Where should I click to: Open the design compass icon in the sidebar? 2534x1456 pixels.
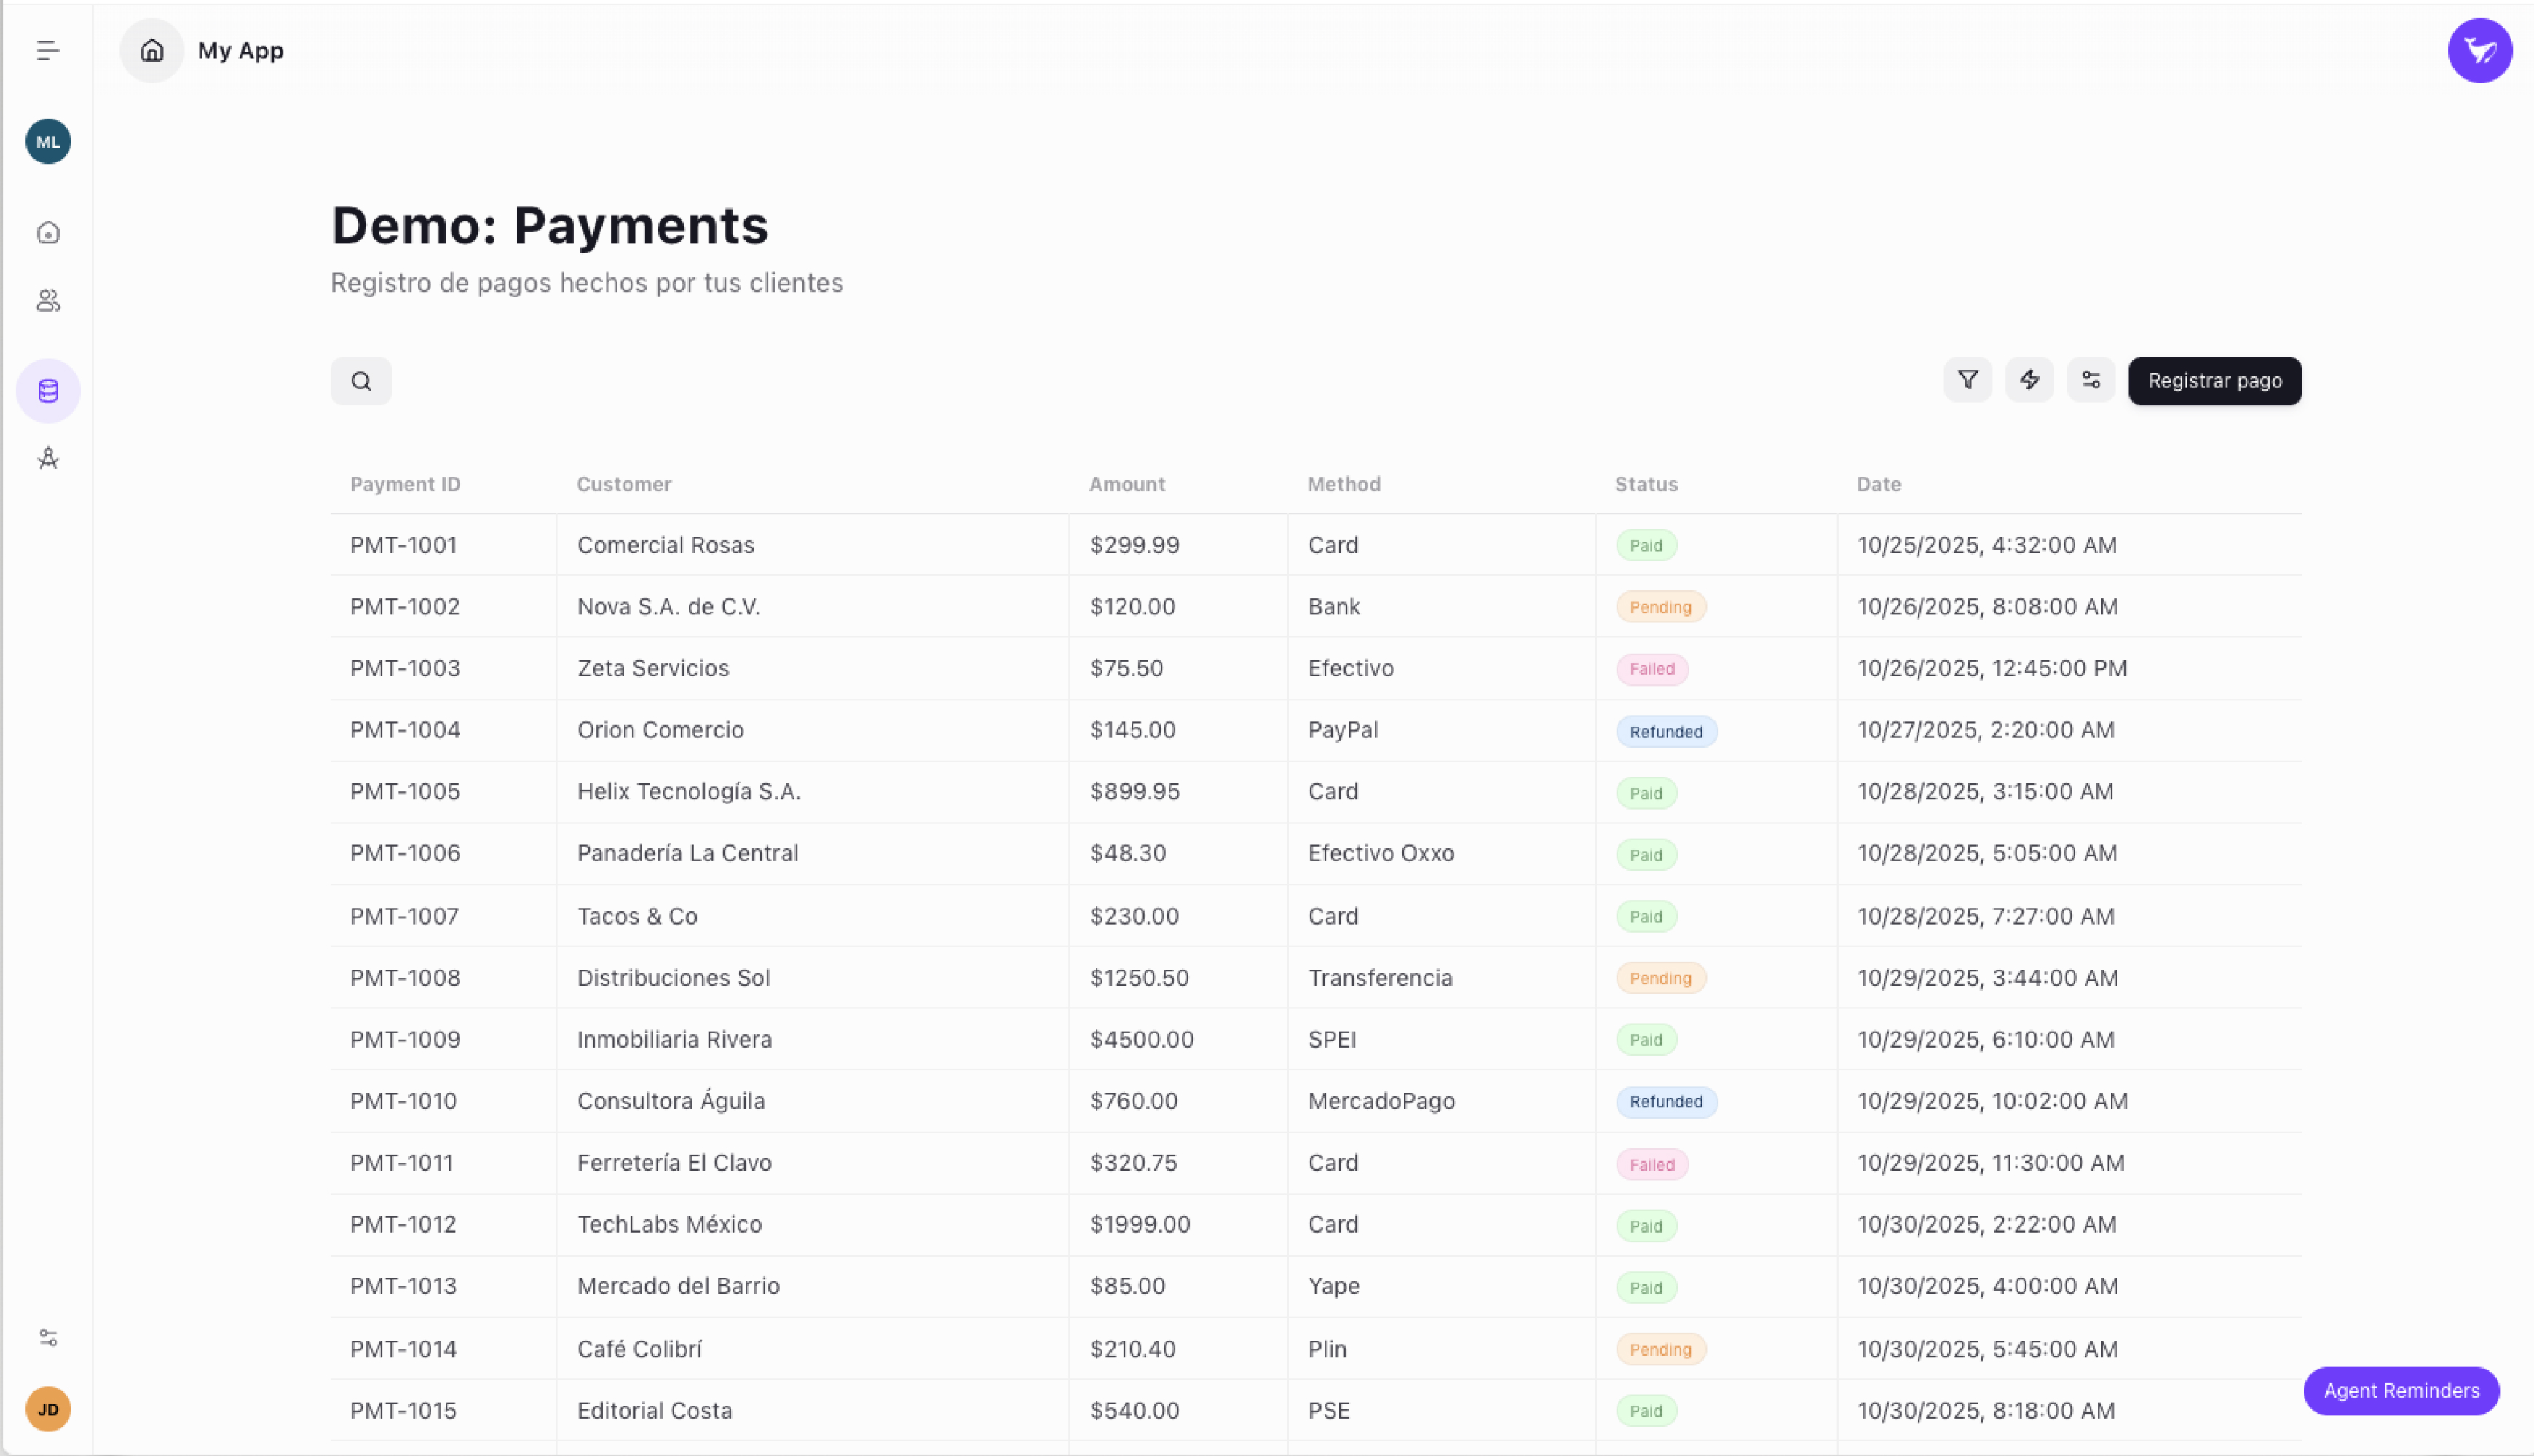coord(47,458)
